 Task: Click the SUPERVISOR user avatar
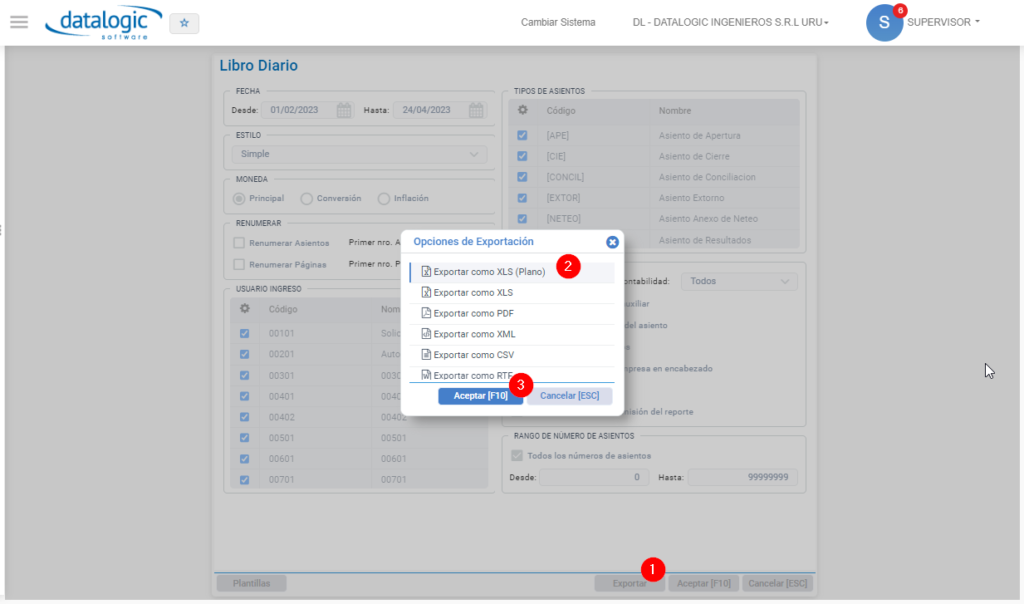point(884,23)
